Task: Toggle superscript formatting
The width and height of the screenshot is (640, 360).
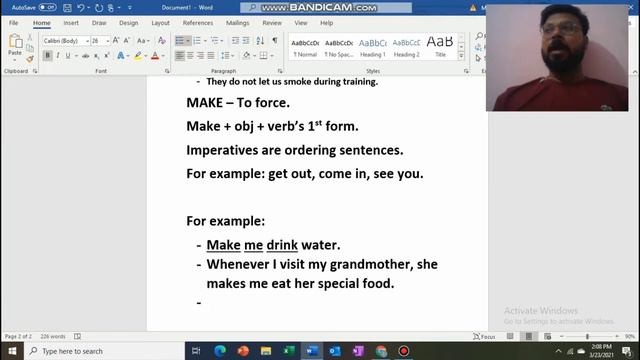Action: [107, 56]
